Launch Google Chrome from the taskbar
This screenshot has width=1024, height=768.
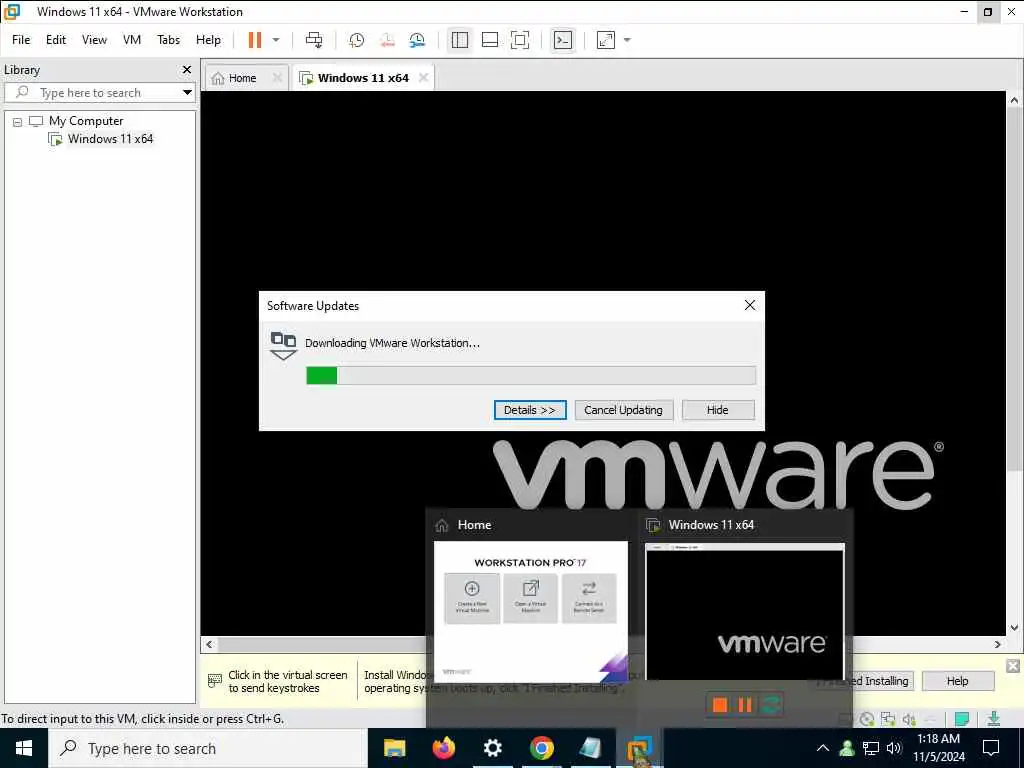(542, 748)
